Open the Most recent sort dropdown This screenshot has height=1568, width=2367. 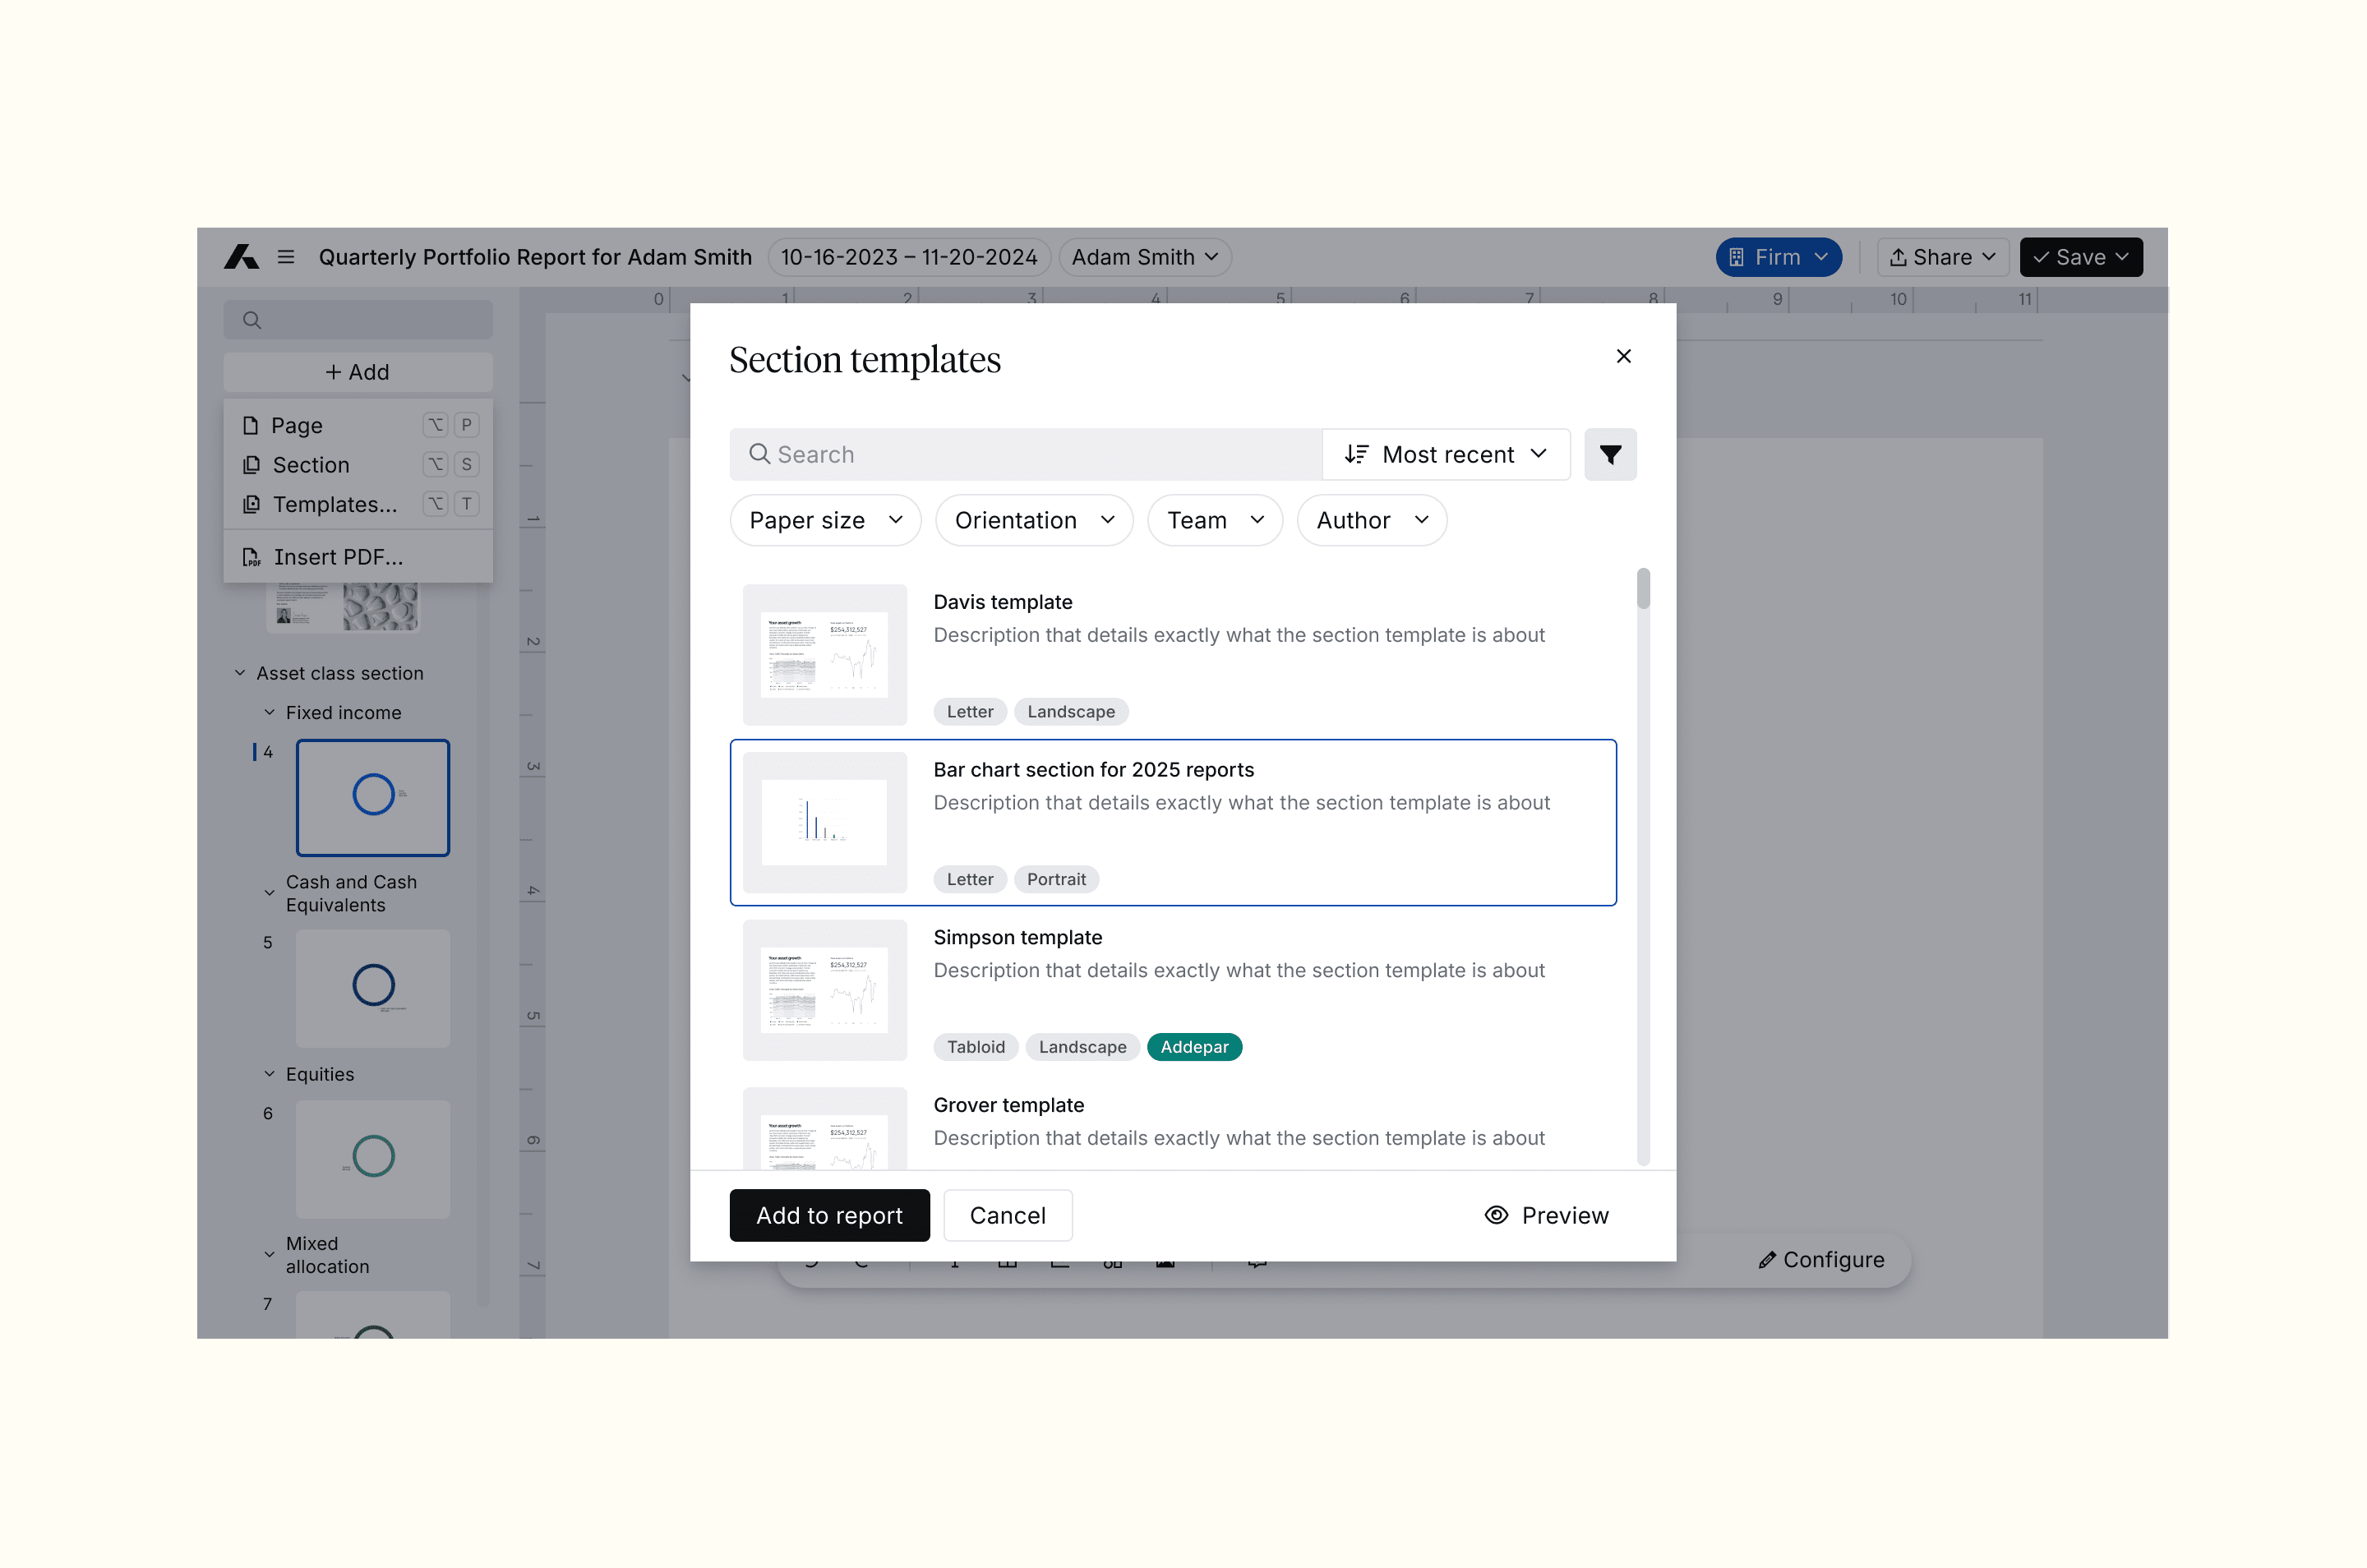[x=1446, y=455]
